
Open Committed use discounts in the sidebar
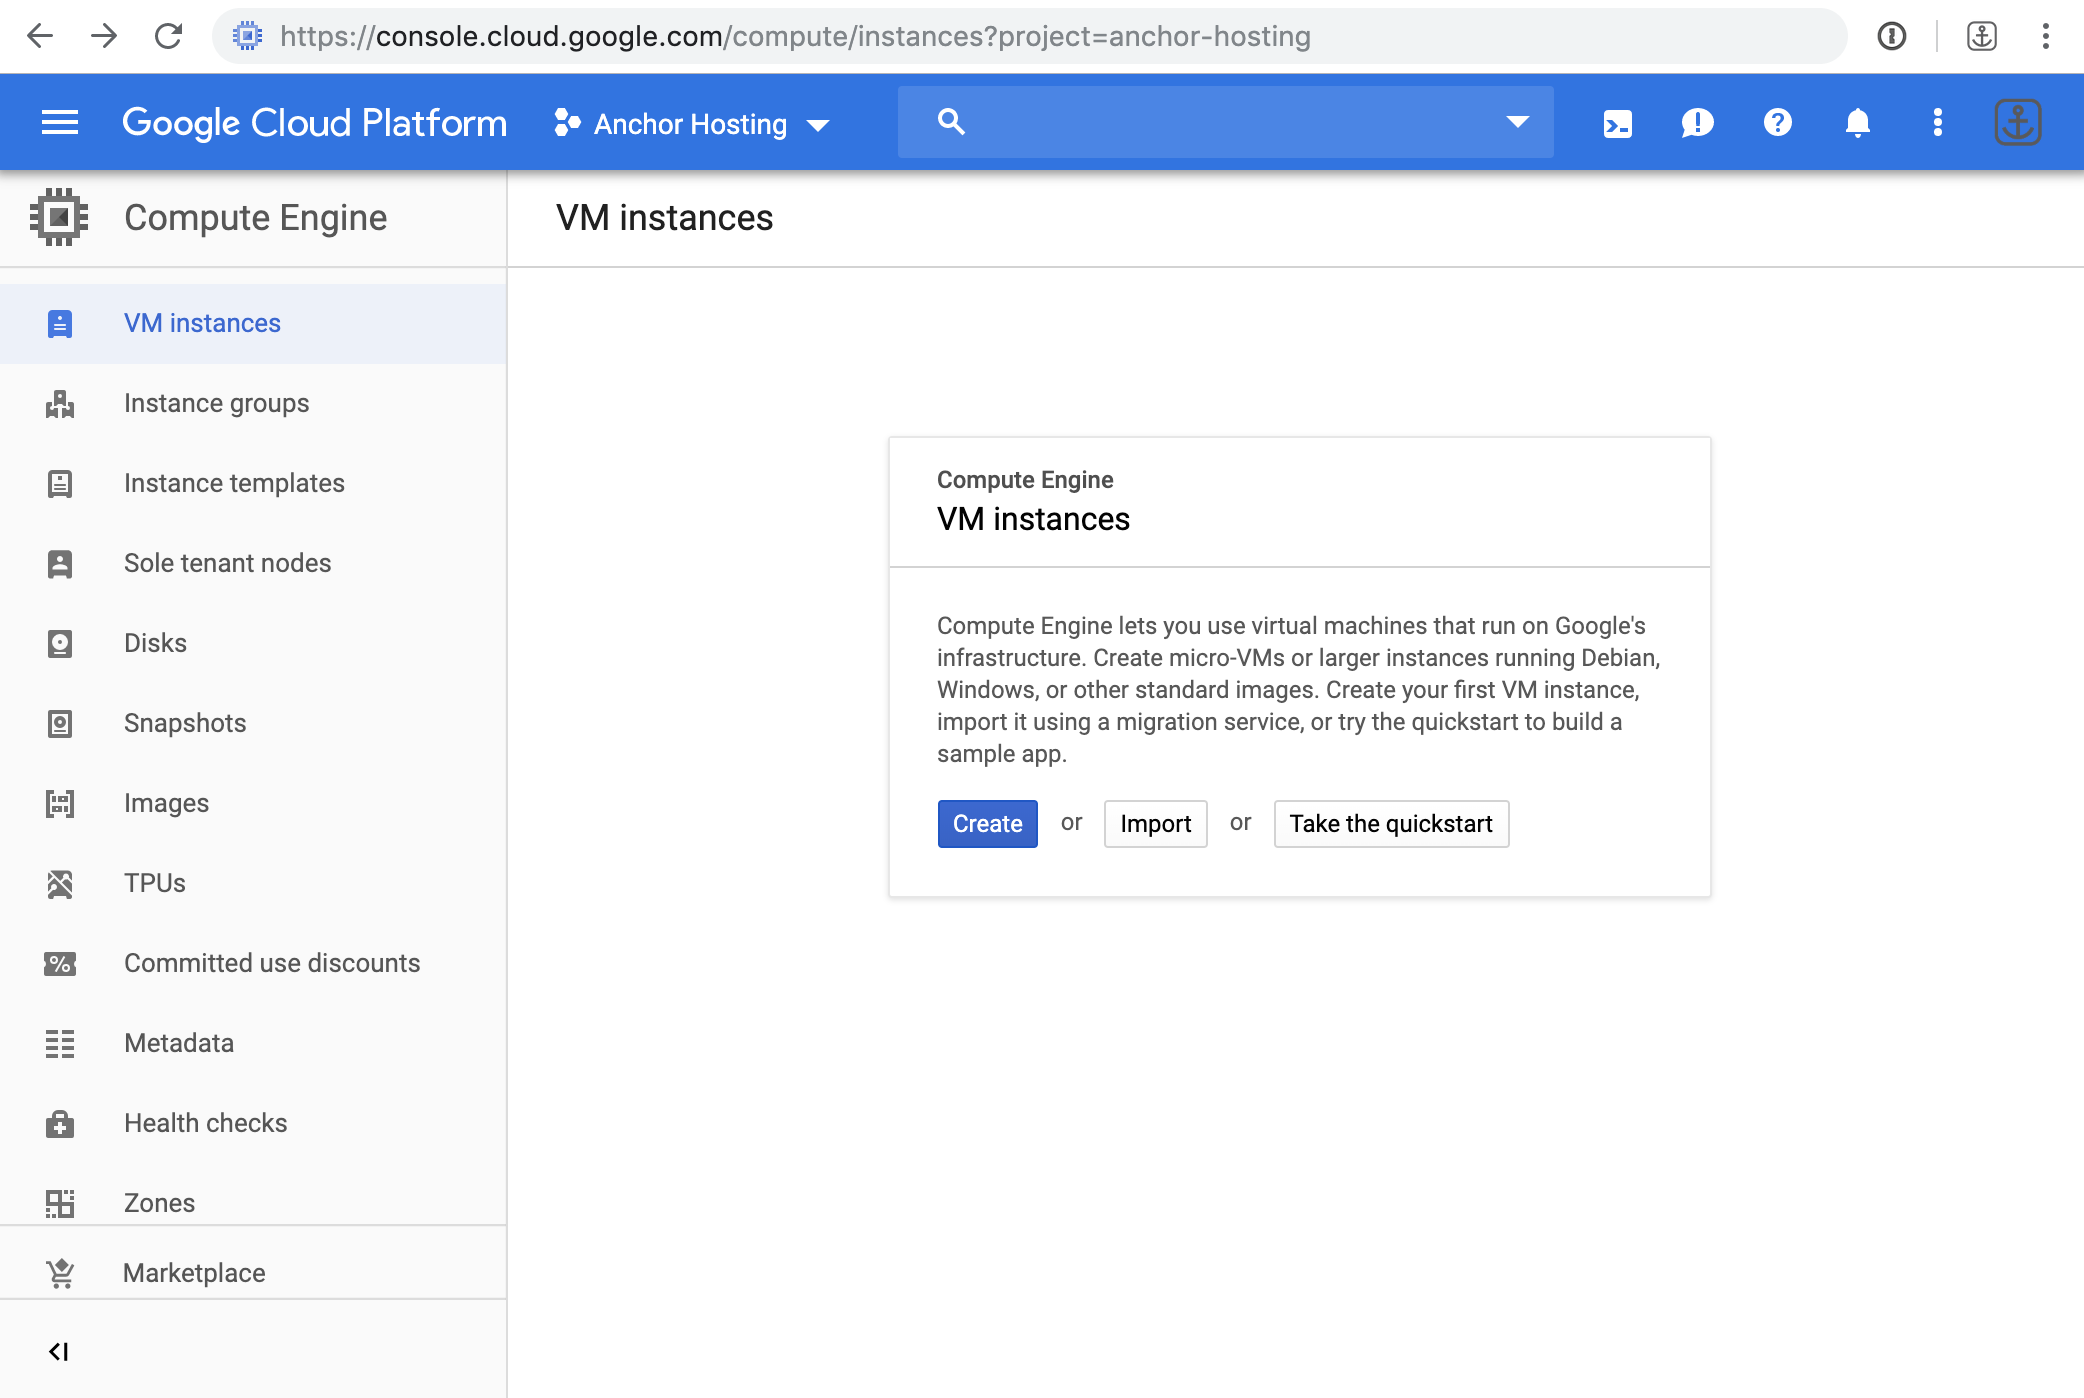[253, 964]
